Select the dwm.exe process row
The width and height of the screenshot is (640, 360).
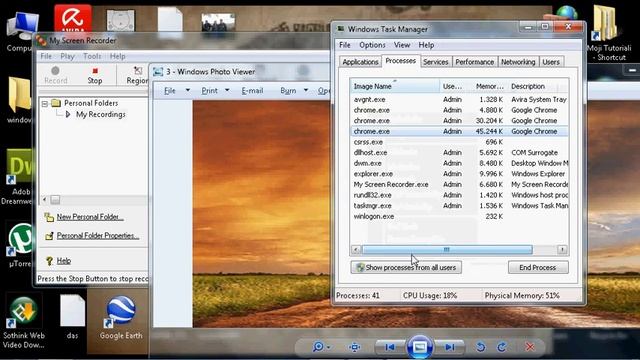point(459,163)
